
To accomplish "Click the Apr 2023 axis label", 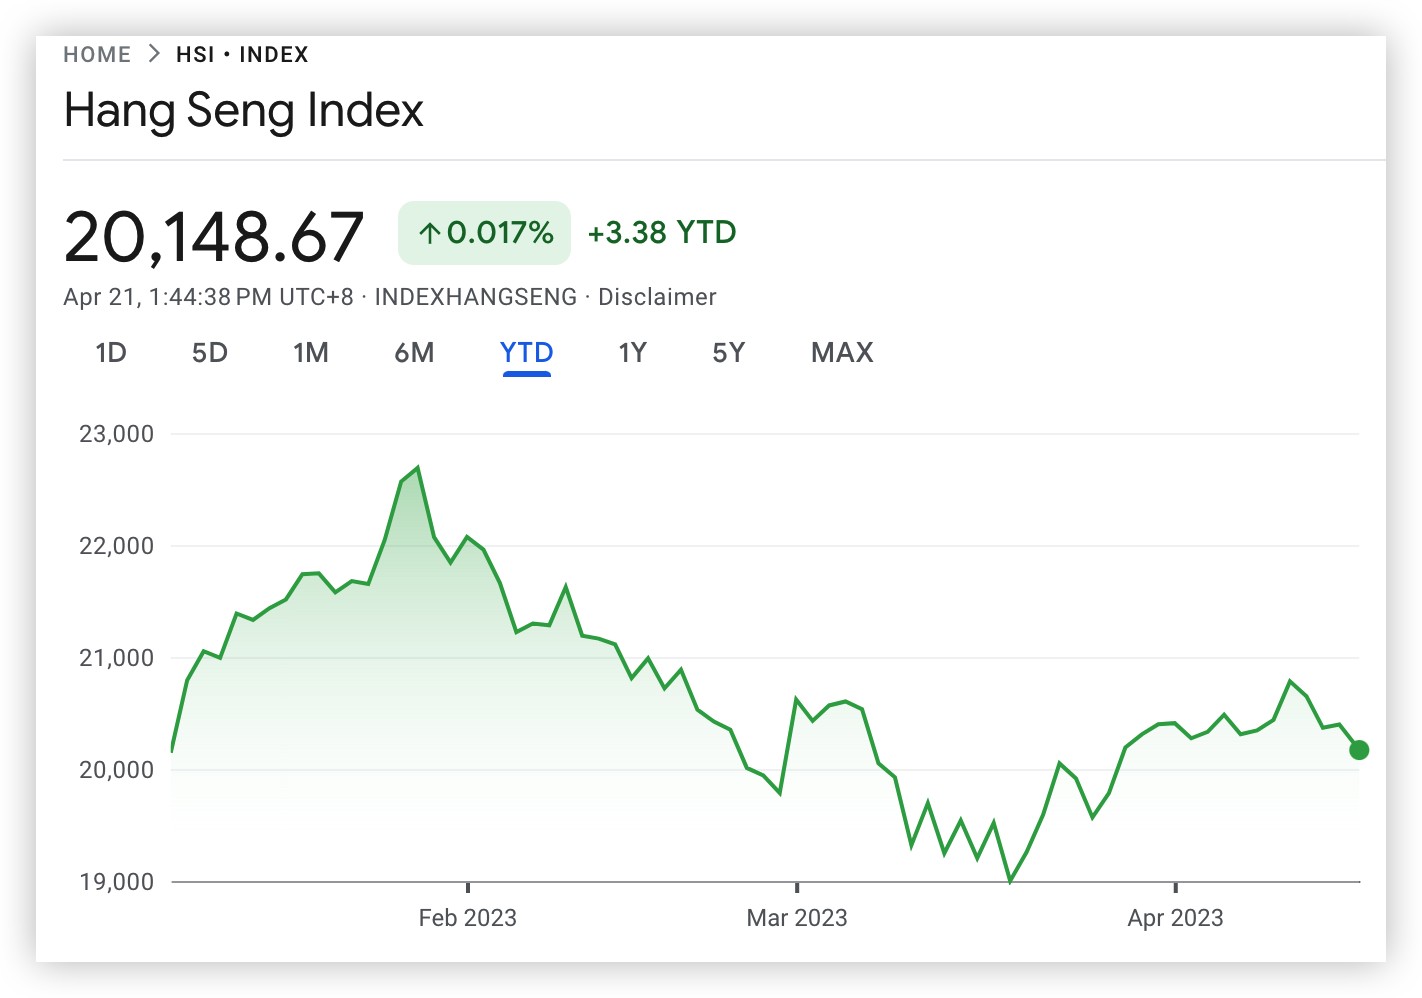I will 1175,918.
